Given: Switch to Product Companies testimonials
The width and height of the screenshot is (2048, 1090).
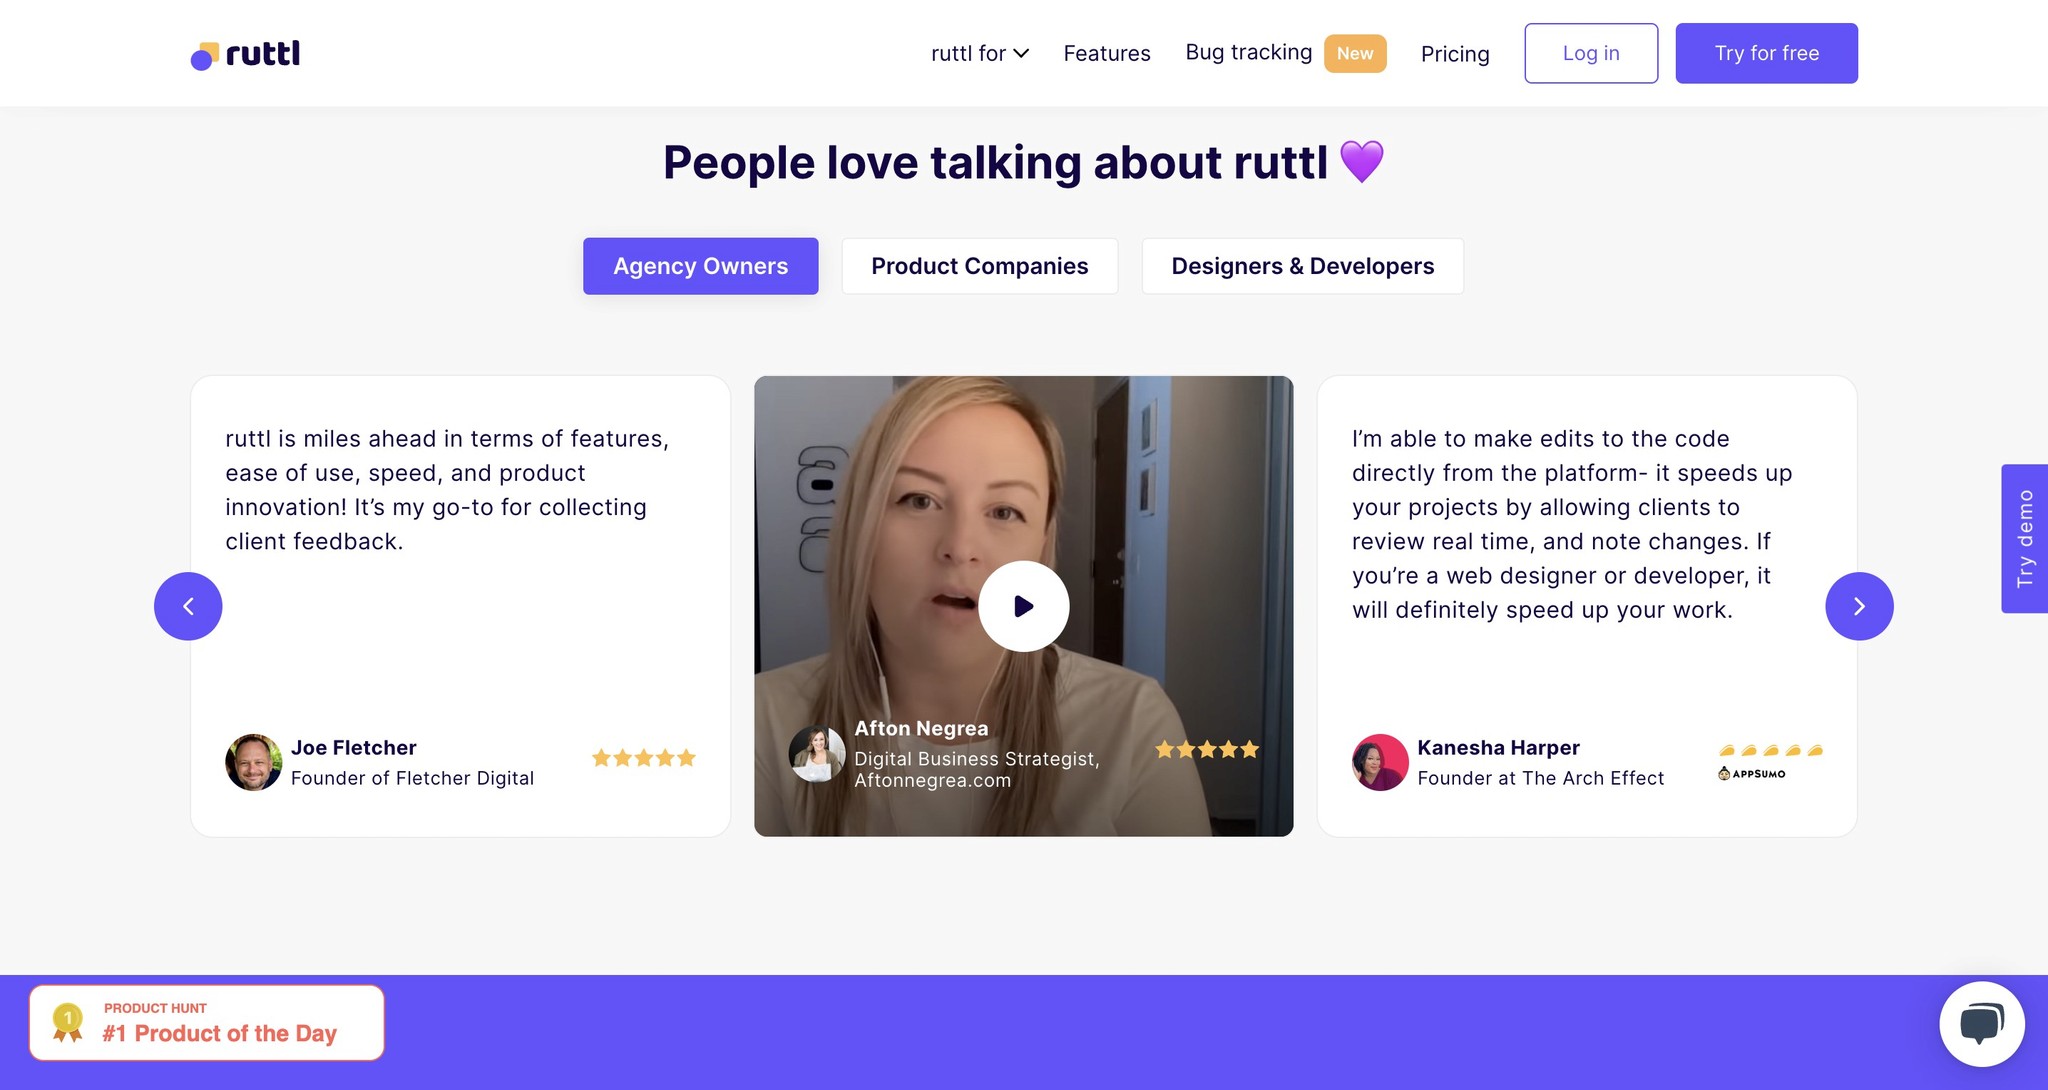Looking at the screenshot, I should [980, 266].
